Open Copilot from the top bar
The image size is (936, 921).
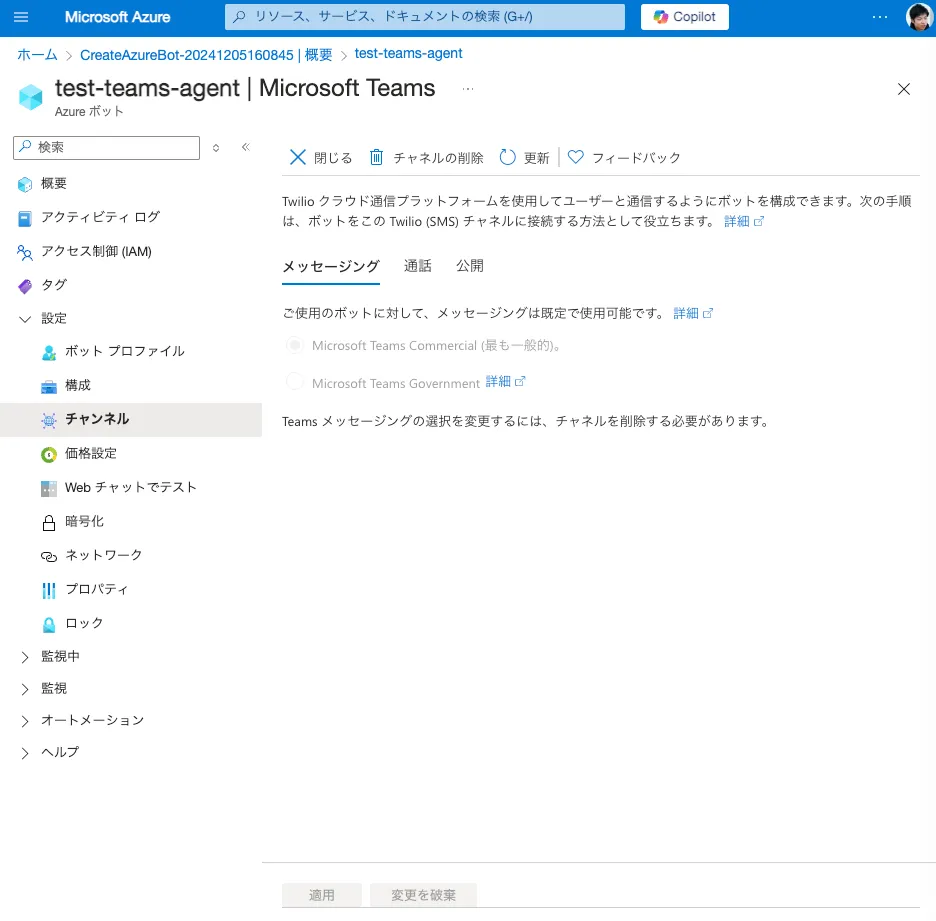[x=685, y=17]
